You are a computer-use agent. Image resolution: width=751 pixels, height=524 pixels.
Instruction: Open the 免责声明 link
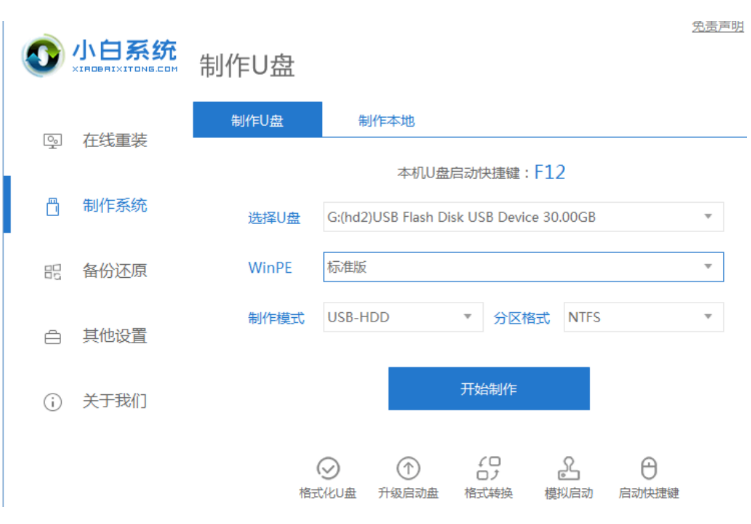coord(717,26)
